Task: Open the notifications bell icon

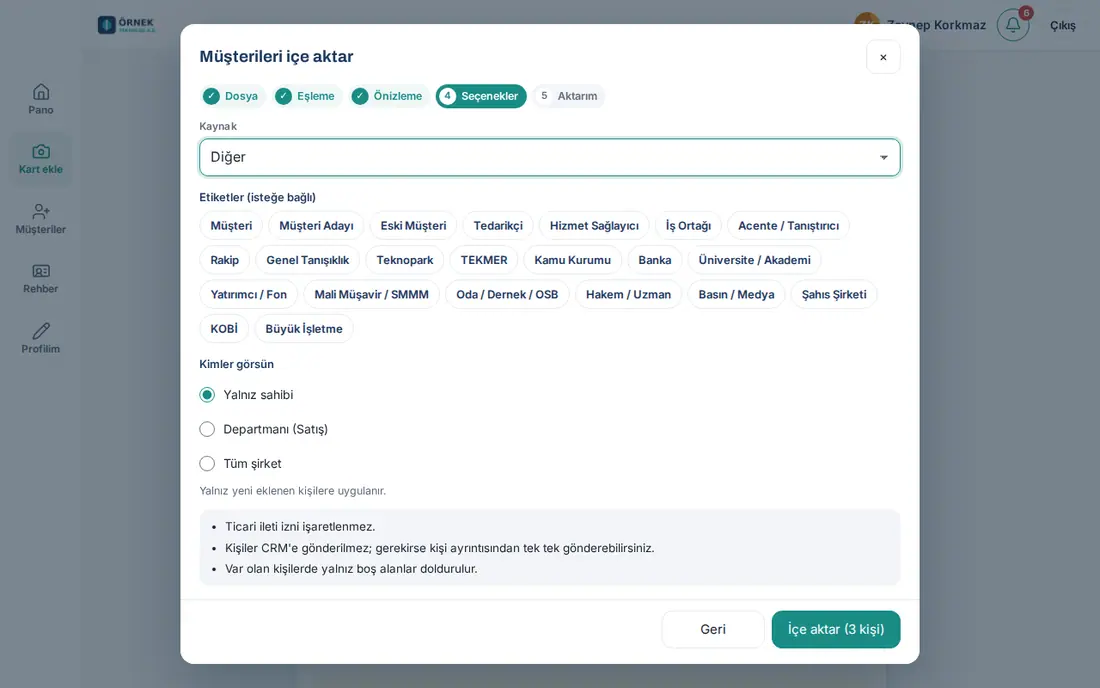Action: [1013, 25]
